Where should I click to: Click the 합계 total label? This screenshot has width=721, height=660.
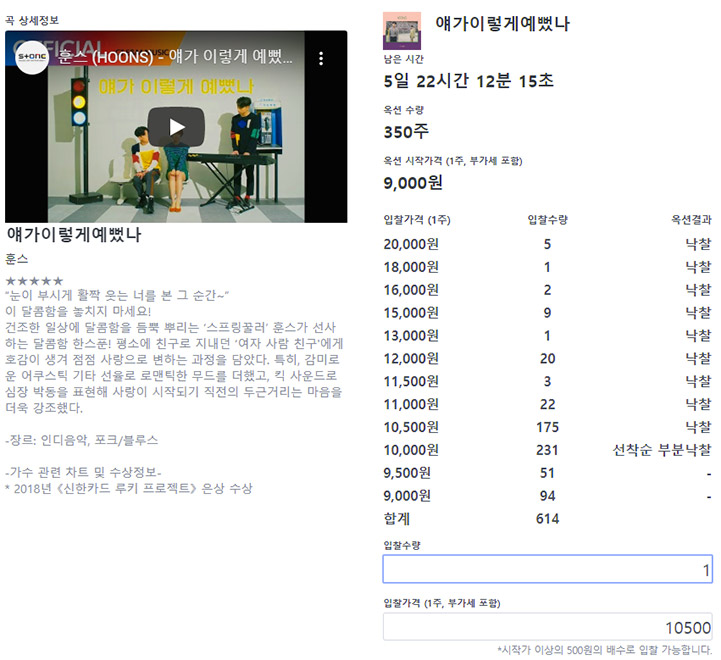click(x=397, y=519)
